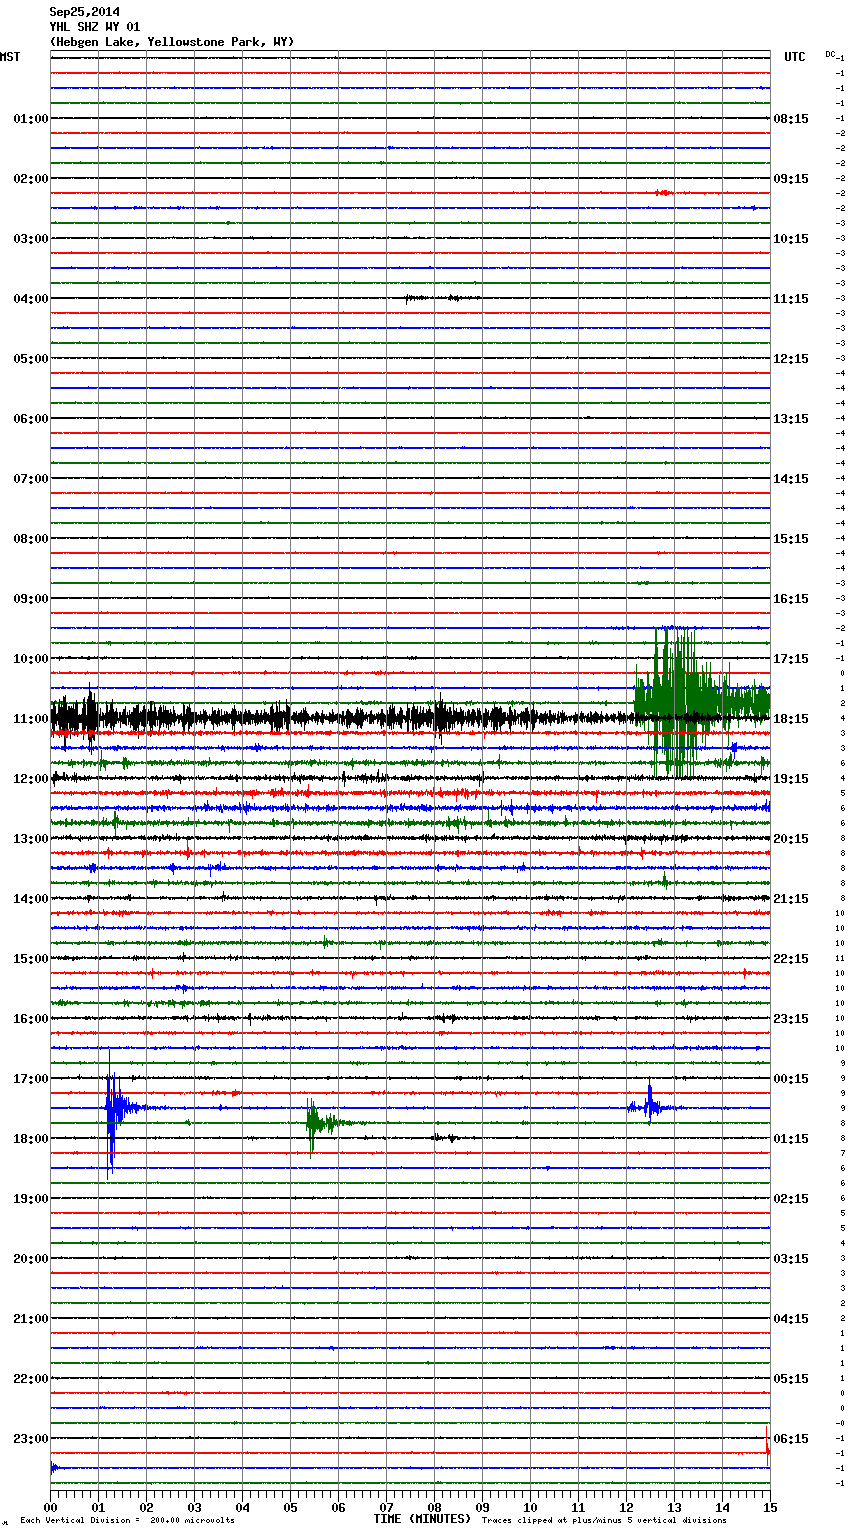This screenshot has width=850, height=1534.
Task: Click the faint black signal on the 04:00 trace
Action: [x=442, y=298]
